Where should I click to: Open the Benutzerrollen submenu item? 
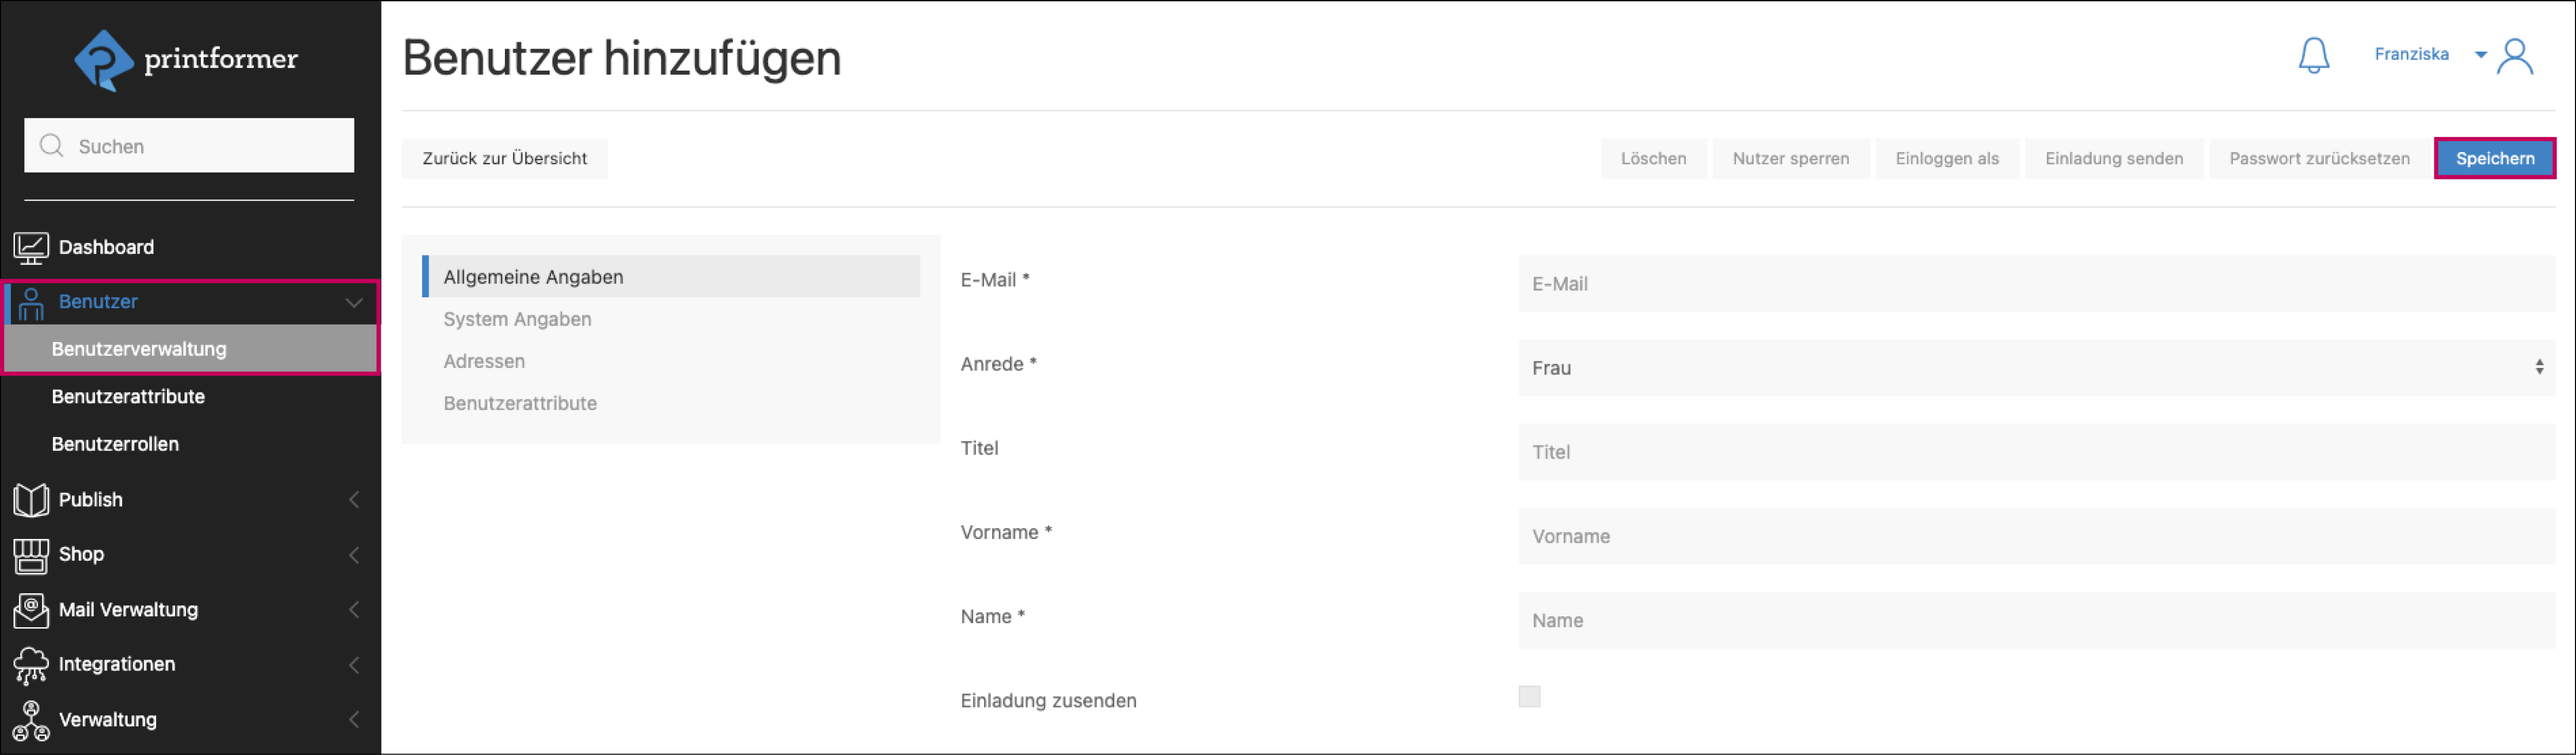115,444
